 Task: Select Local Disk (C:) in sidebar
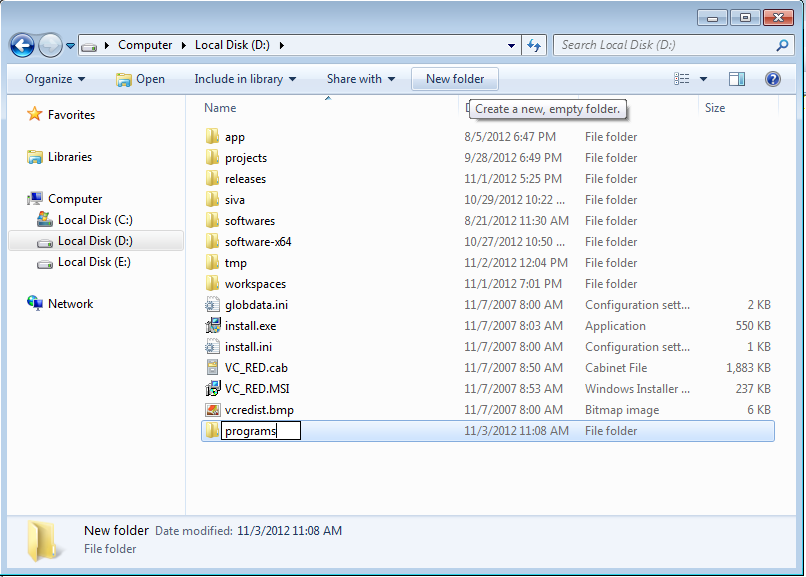[x=95, y=220]
